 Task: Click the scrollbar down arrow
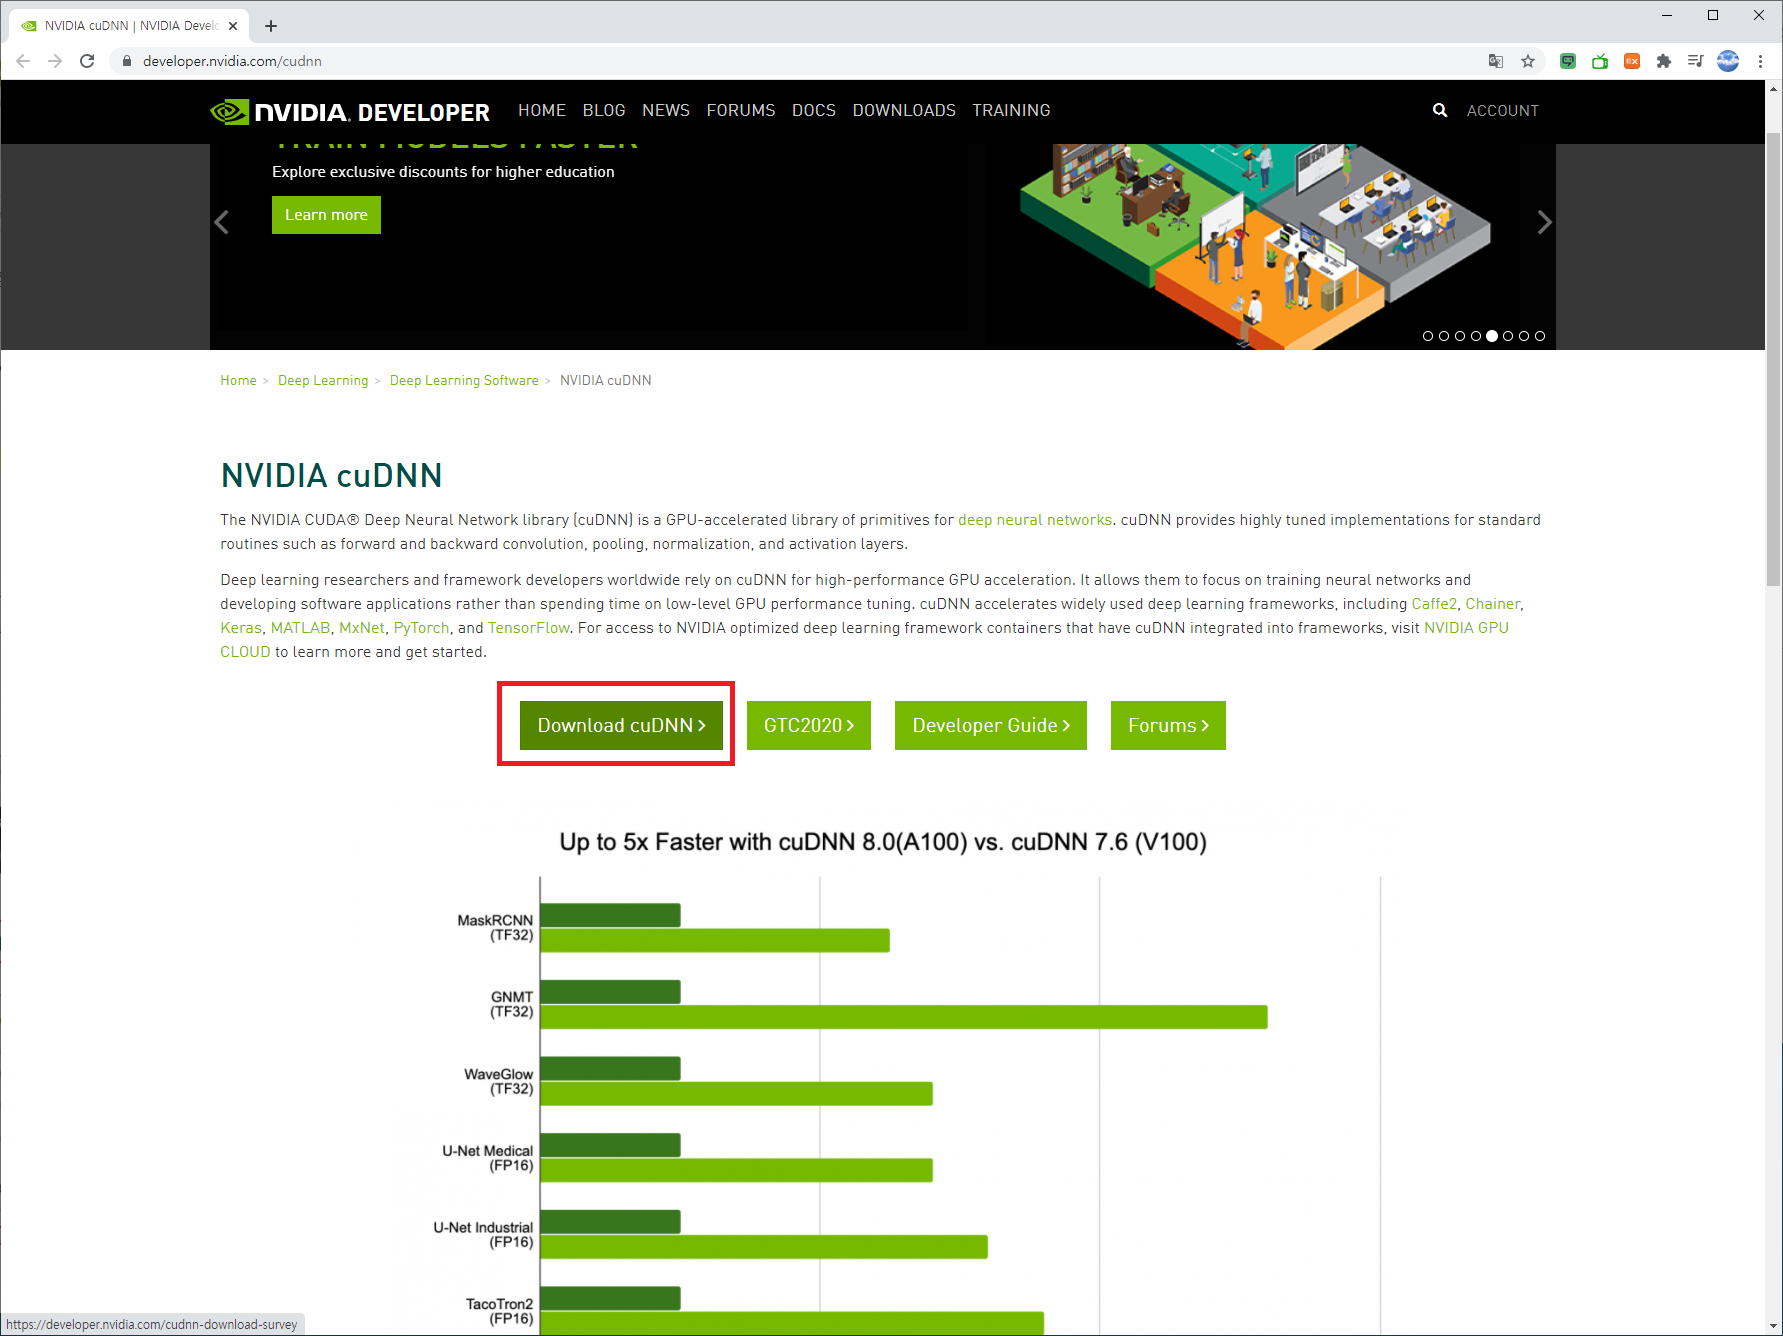pyautogui.click(x=1774, y=1326)
